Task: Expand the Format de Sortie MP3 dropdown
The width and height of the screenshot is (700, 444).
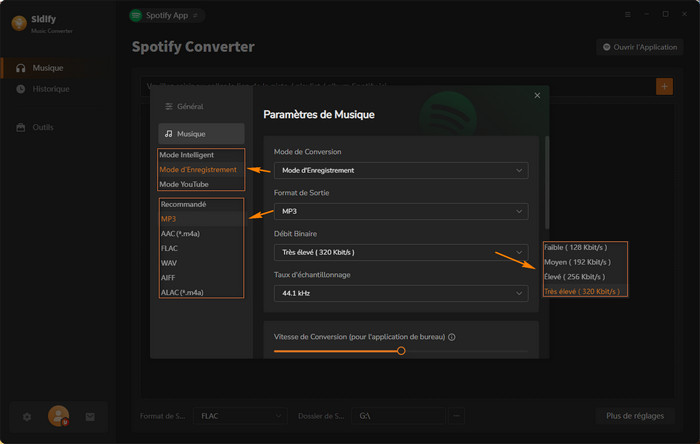Action: click(401, 212)
